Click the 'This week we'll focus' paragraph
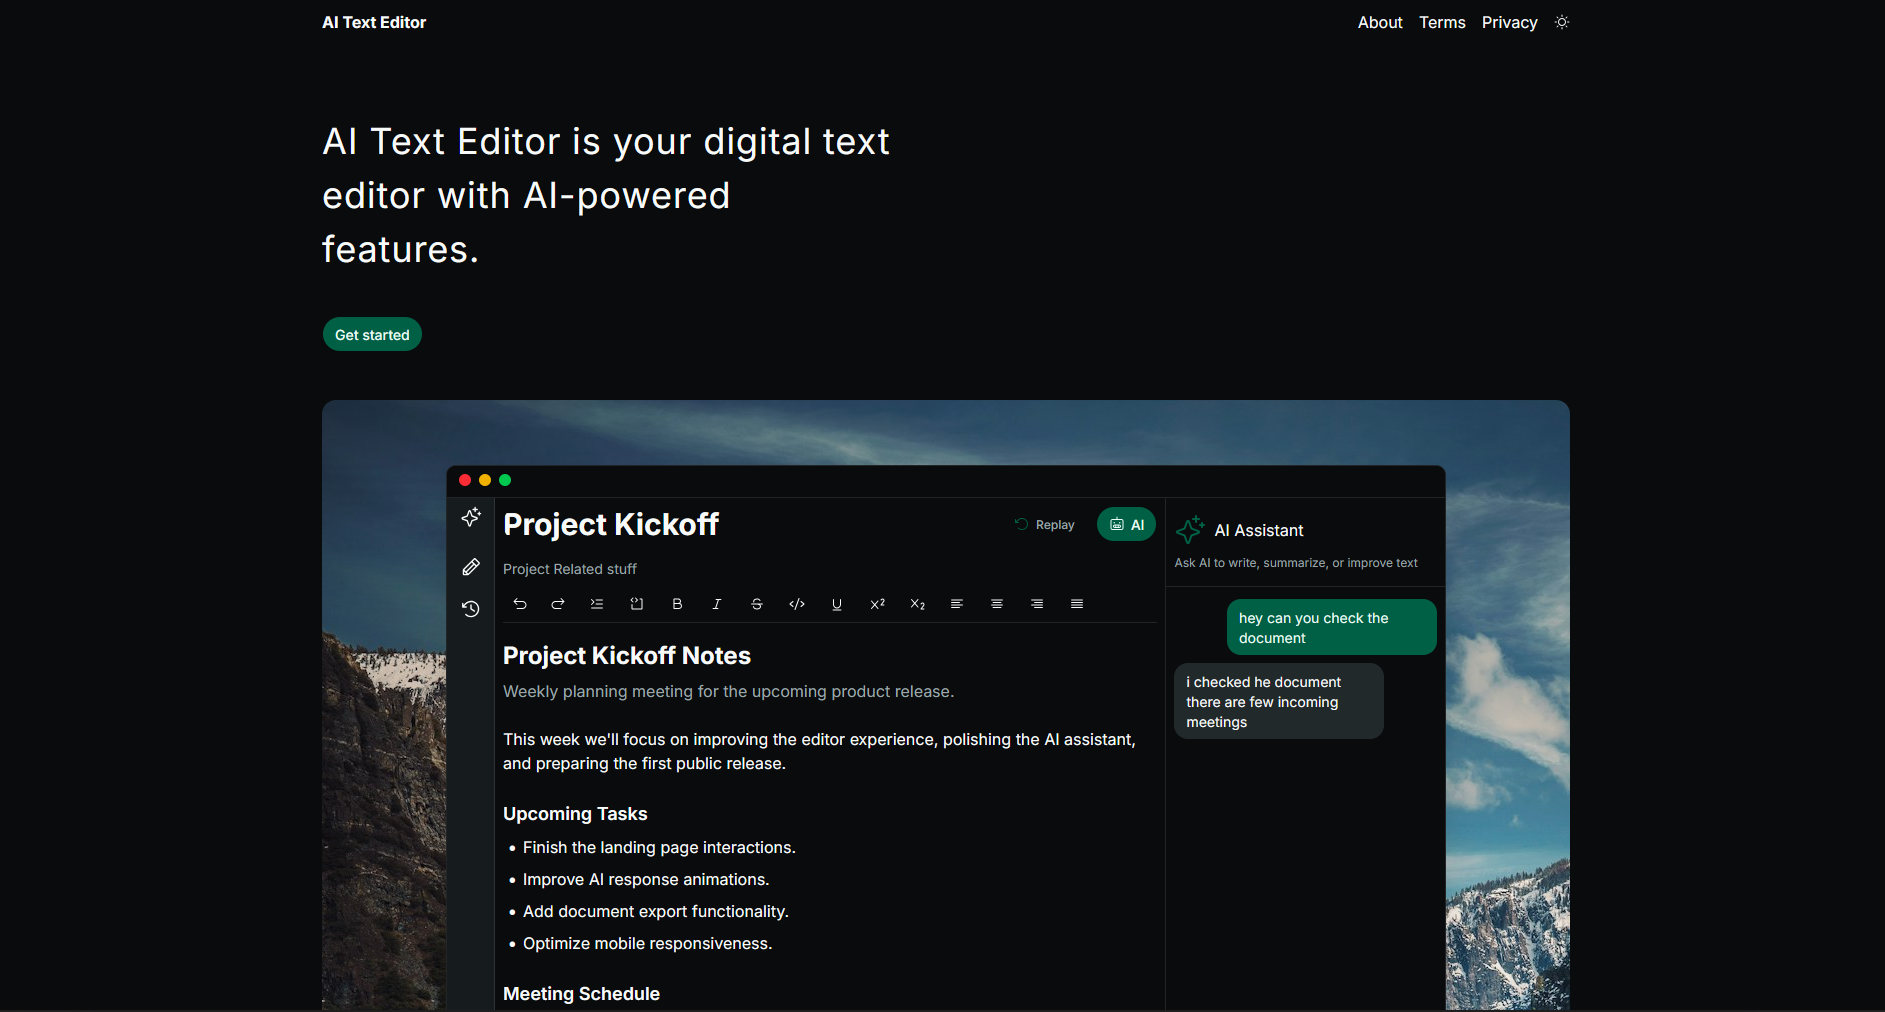The image size is (1885, 1012). click(820, 752)
